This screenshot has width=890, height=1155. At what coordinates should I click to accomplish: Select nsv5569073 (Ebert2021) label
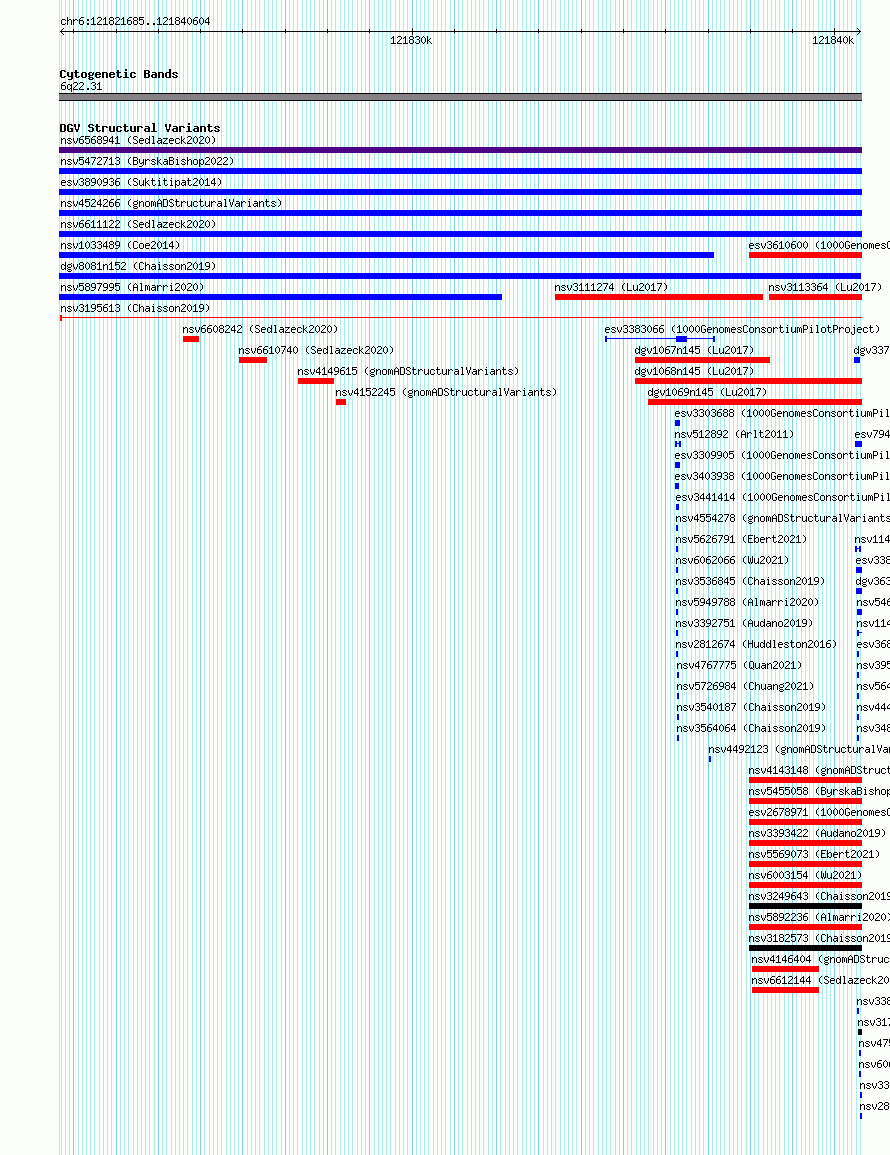coord(815,854)
